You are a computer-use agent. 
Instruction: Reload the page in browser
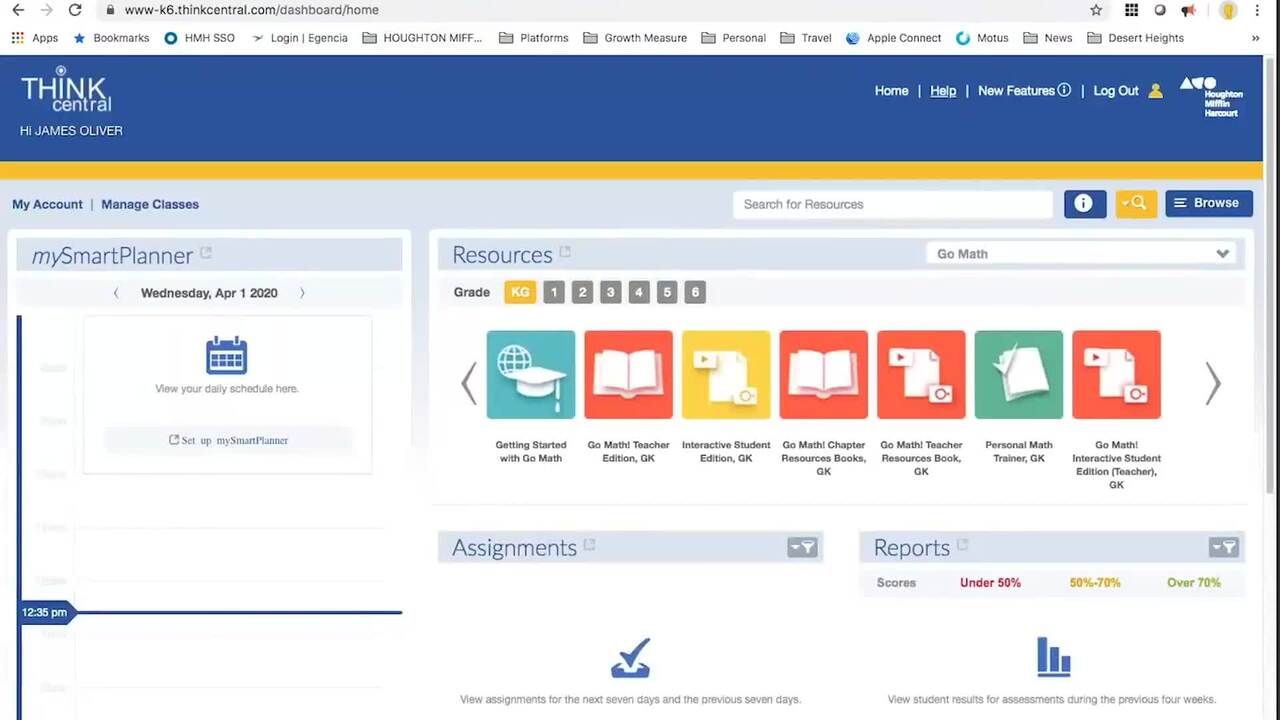point(75,10)
